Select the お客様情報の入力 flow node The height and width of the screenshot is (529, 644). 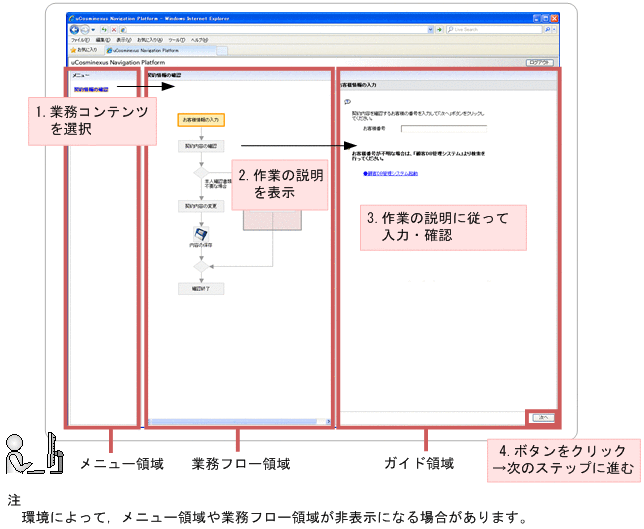point(201,120)
